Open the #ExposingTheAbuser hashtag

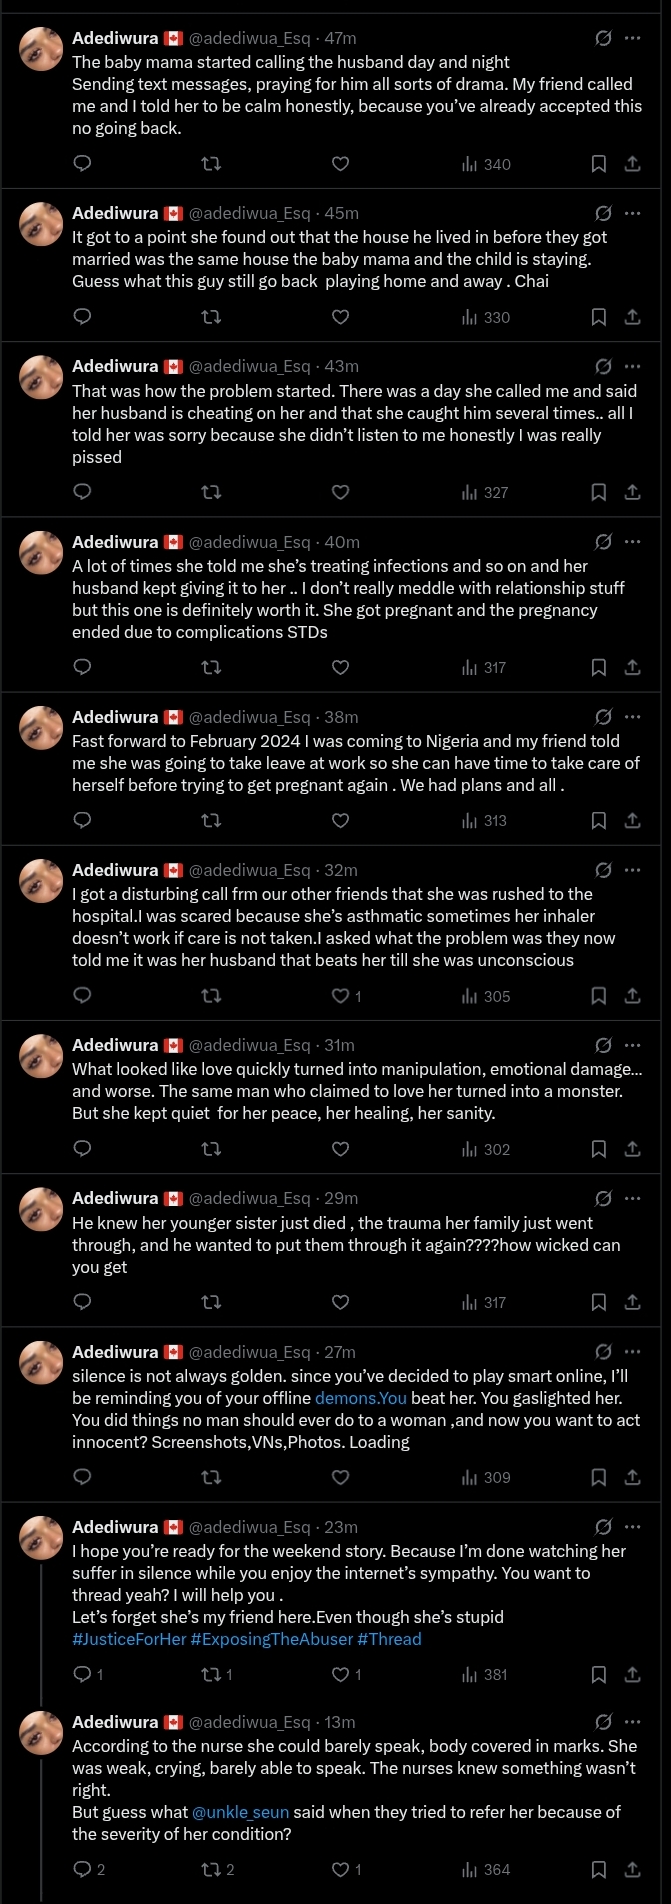(x=271, y=1639)
